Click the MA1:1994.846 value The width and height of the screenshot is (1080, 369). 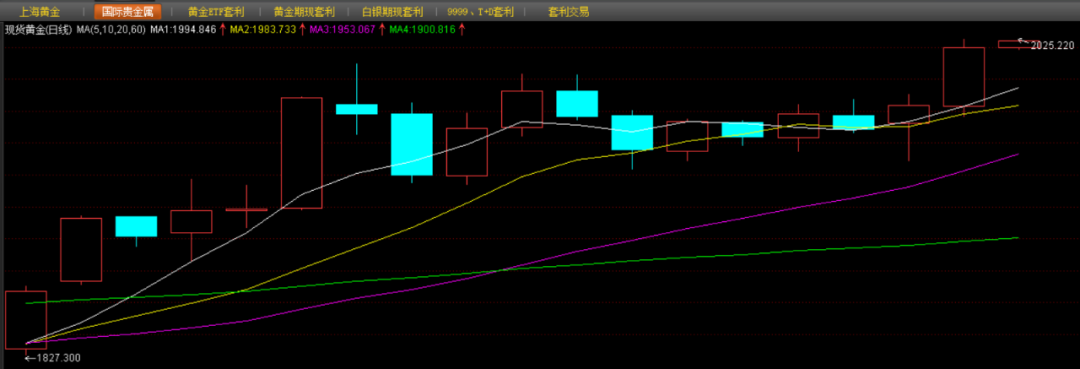point(183,30)
